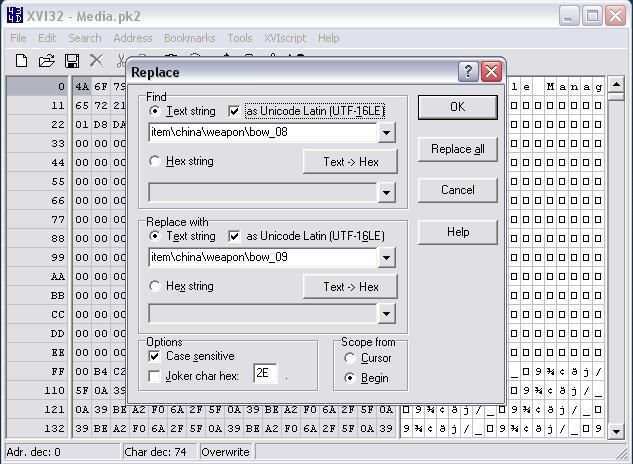Open the Tools menu
The width and height of the screenshot is (633, 464).
(x=240, y=38)
